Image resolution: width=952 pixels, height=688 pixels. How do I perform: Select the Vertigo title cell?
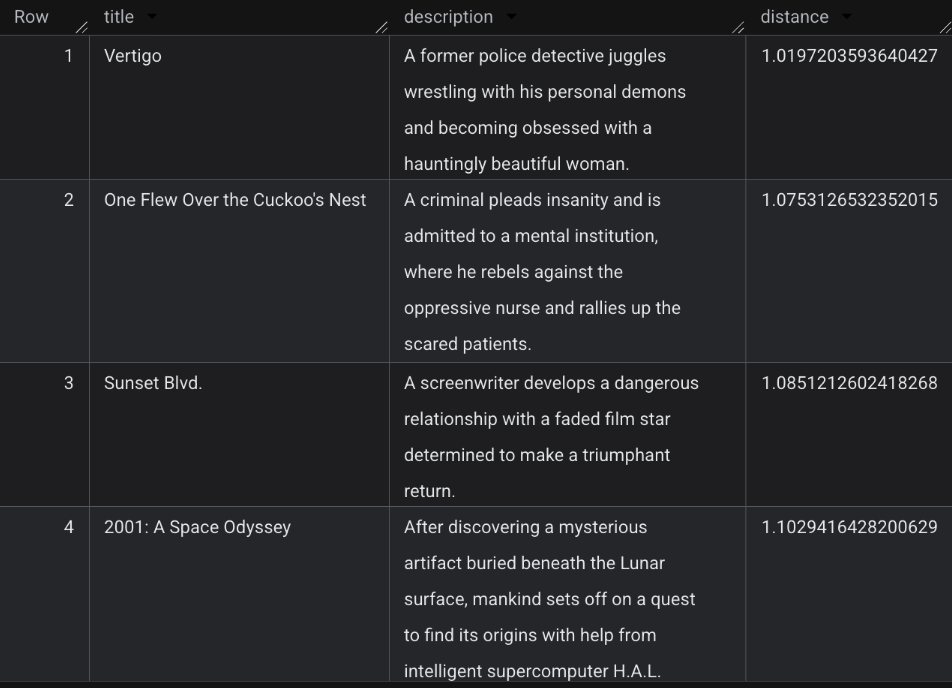(133, 56)
